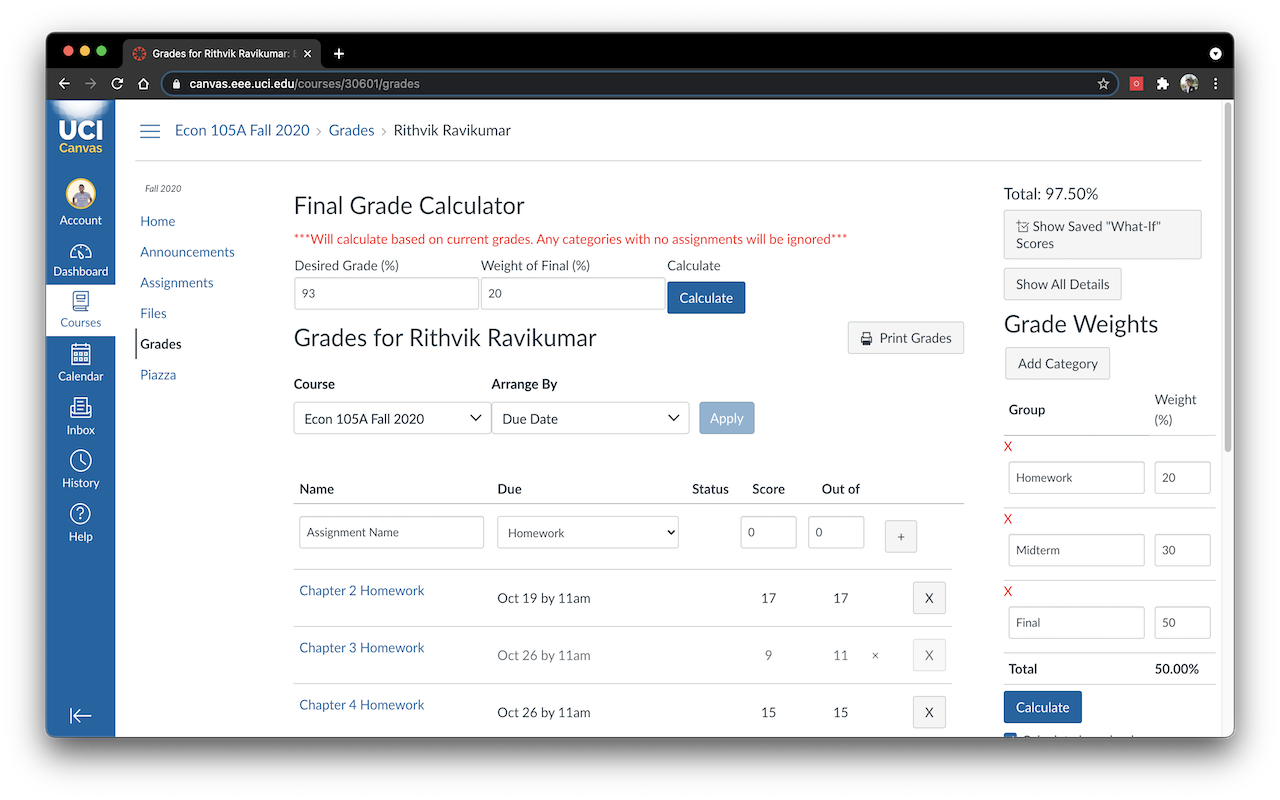The height and width of the screenshot is (800, 1280).
Task: Delete the Chapter 2 Homework row
Action: (x=929, y=598)
